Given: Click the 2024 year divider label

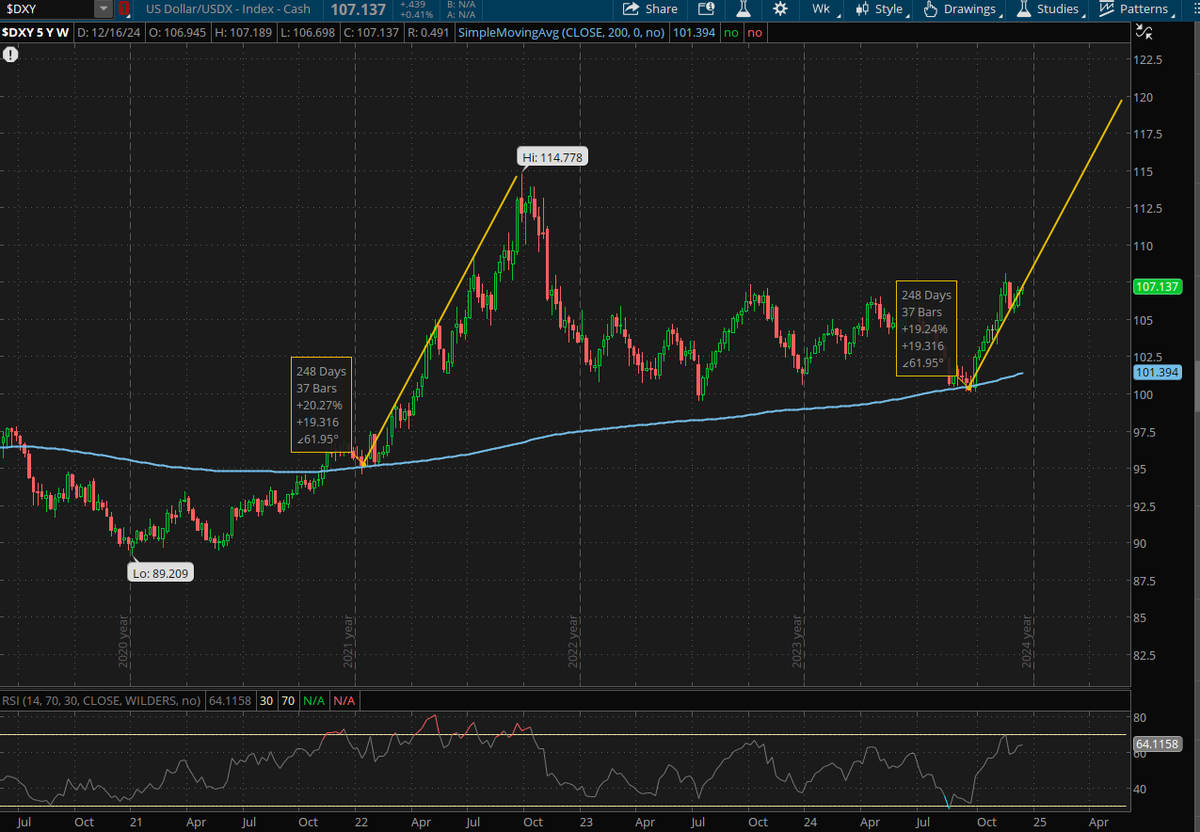Looking at the screenshot, I should tap(1026, 642).
